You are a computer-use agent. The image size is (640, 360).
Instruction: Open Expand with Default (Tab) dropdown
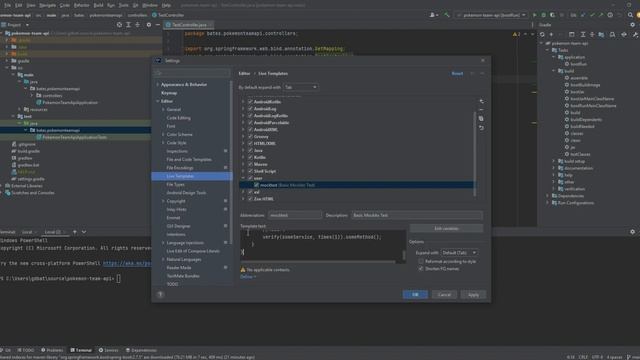tap(459, 253)
